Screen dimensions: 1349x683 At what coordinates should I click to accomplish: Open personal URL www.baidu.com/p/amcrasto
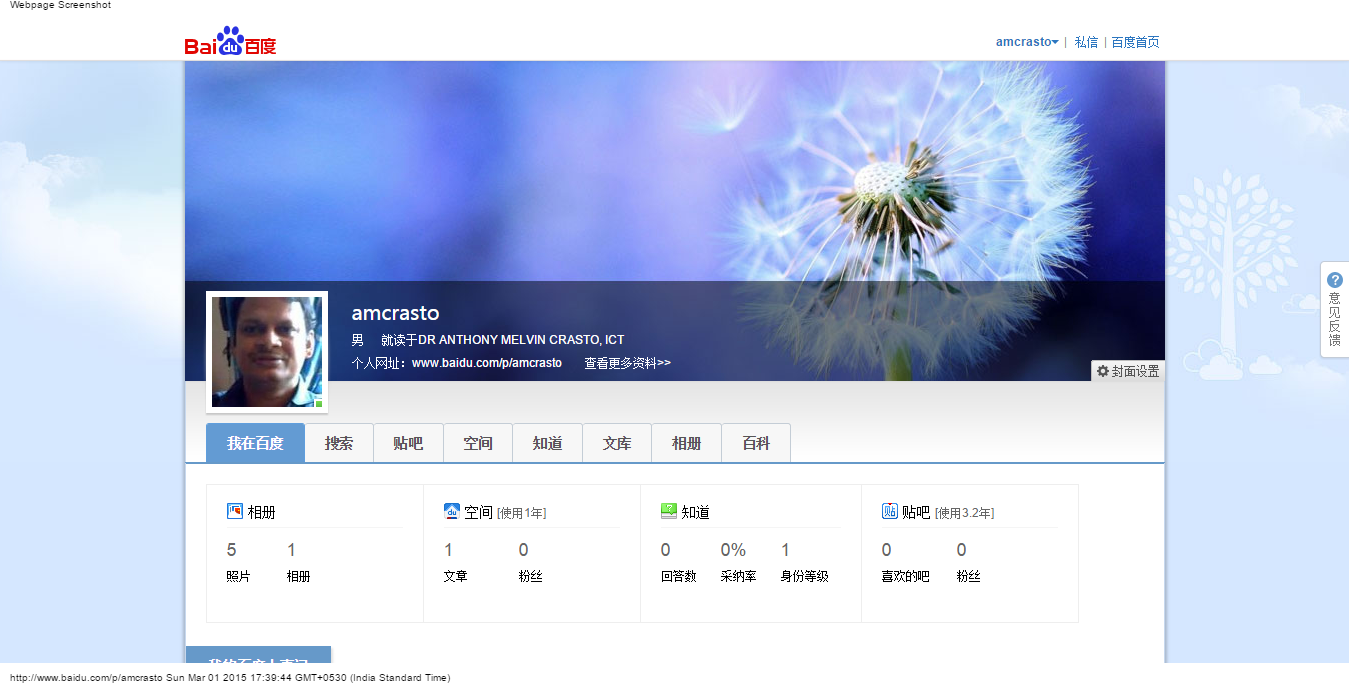point(487,363)
